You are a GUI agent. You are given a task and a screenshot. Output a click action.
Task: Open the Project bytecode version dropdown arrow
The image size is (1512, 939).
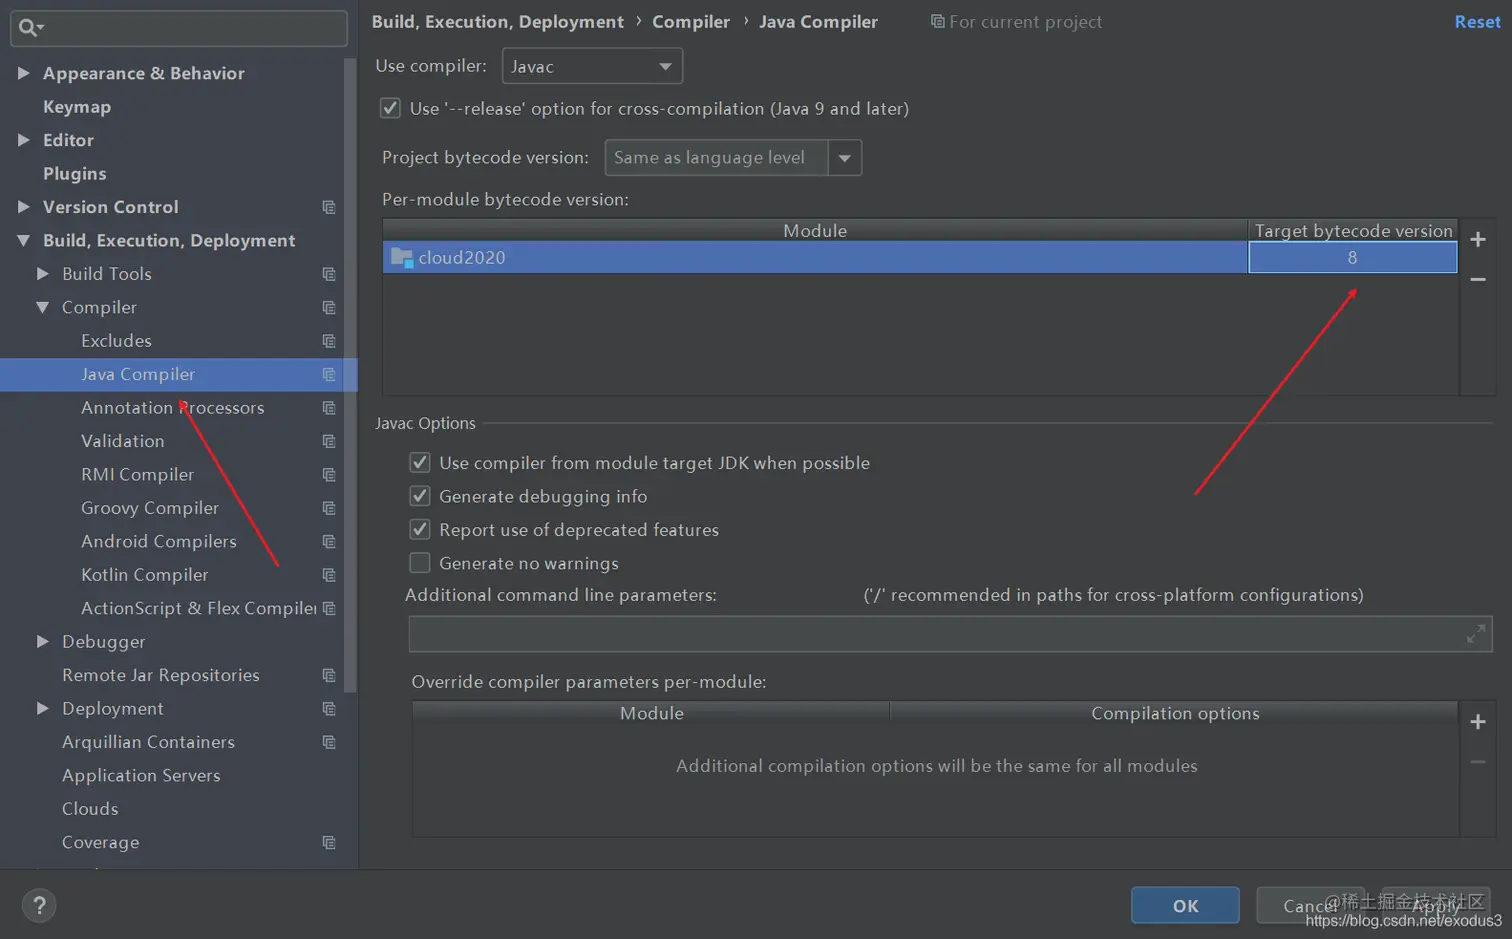tap(845, 158)
